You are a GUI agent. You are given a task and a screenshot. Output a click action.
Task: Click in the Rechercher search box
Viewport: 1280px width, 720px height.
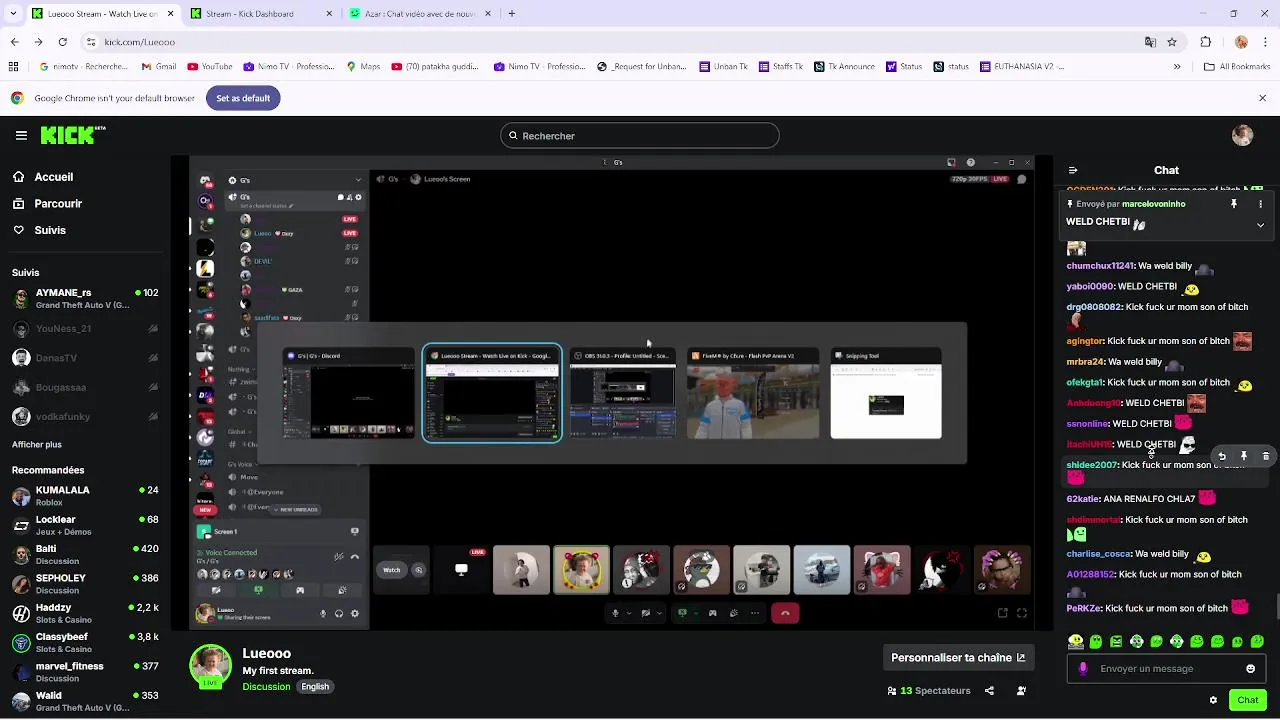pos(640,136)
